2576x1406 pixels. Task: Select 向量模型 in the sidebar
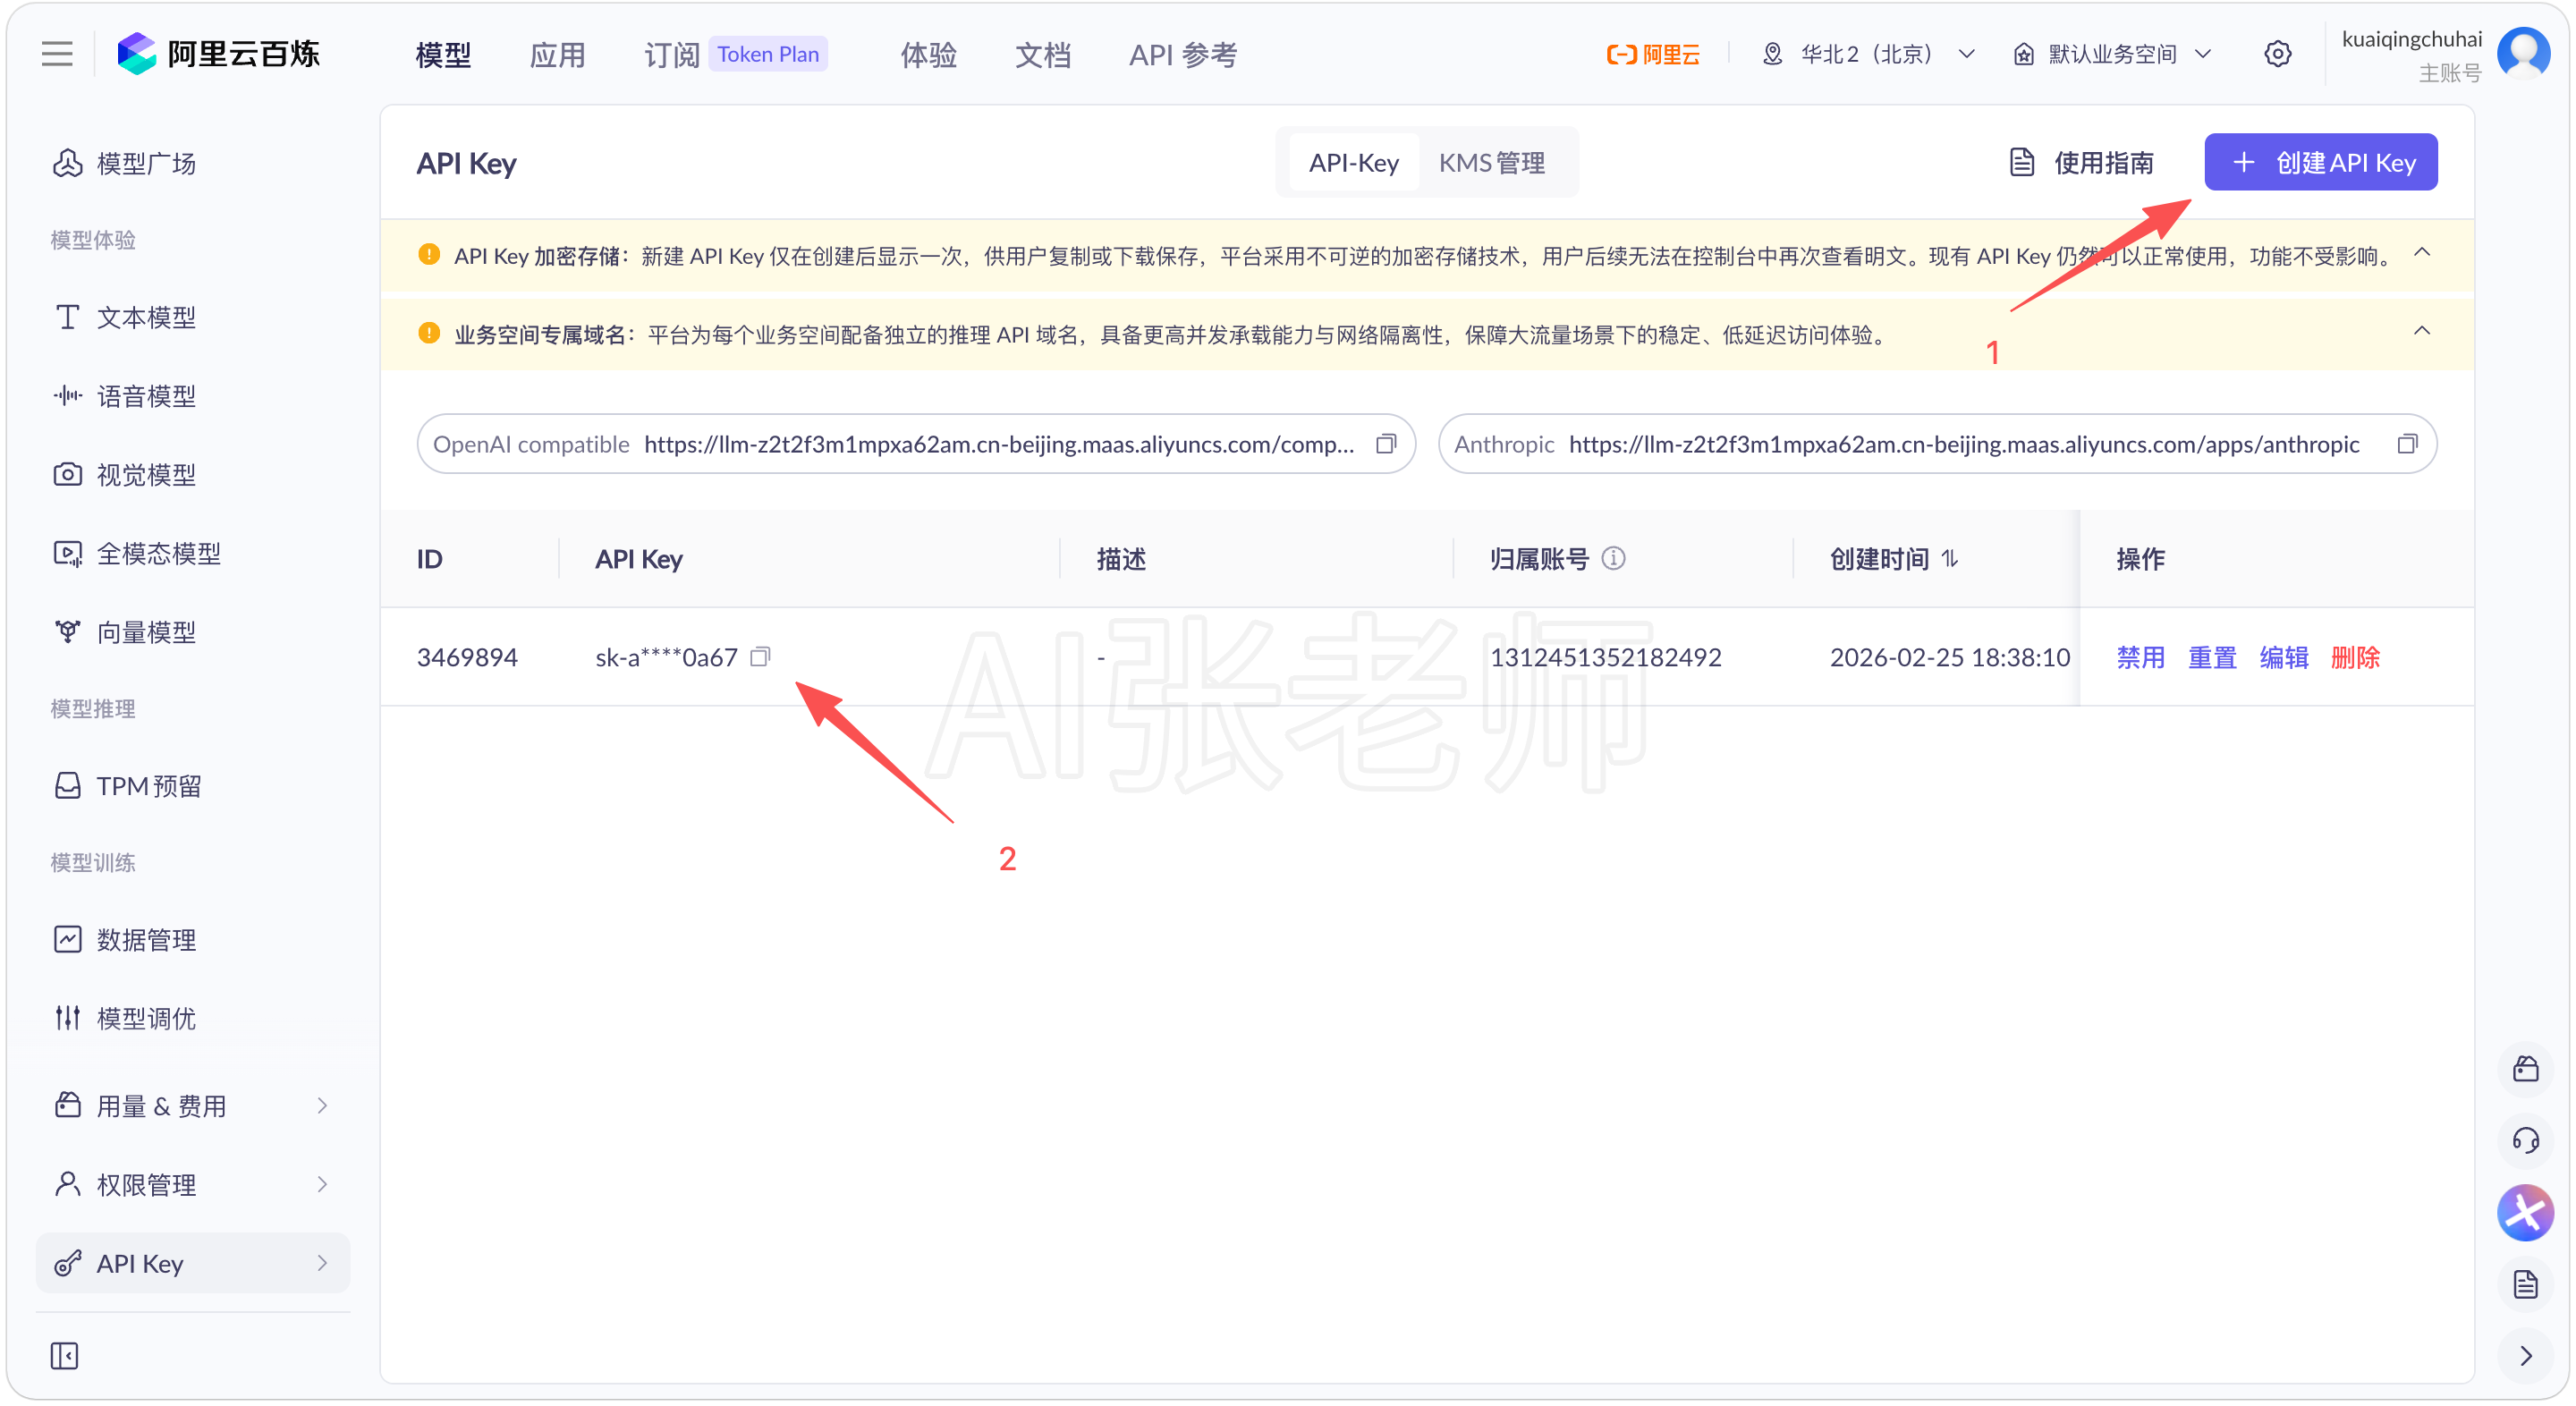(192, 632)
